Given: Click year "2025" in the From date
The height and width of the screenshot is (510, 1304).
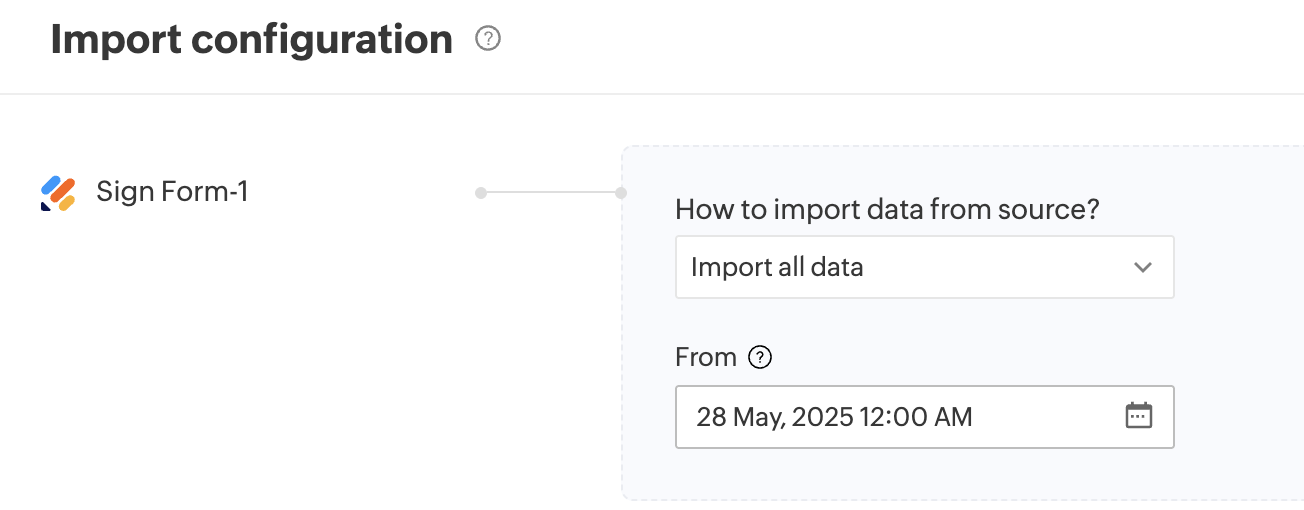Looking at the screenshot, I should pos(820,417).
